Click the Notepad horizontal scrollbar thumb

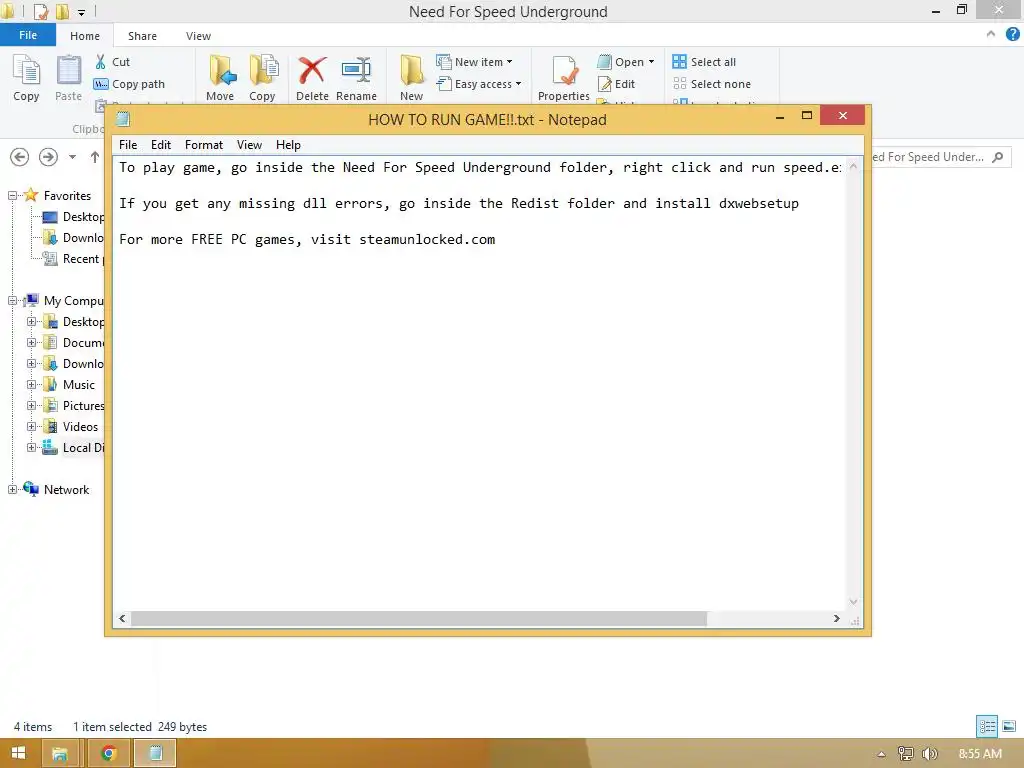coord(419,618)
